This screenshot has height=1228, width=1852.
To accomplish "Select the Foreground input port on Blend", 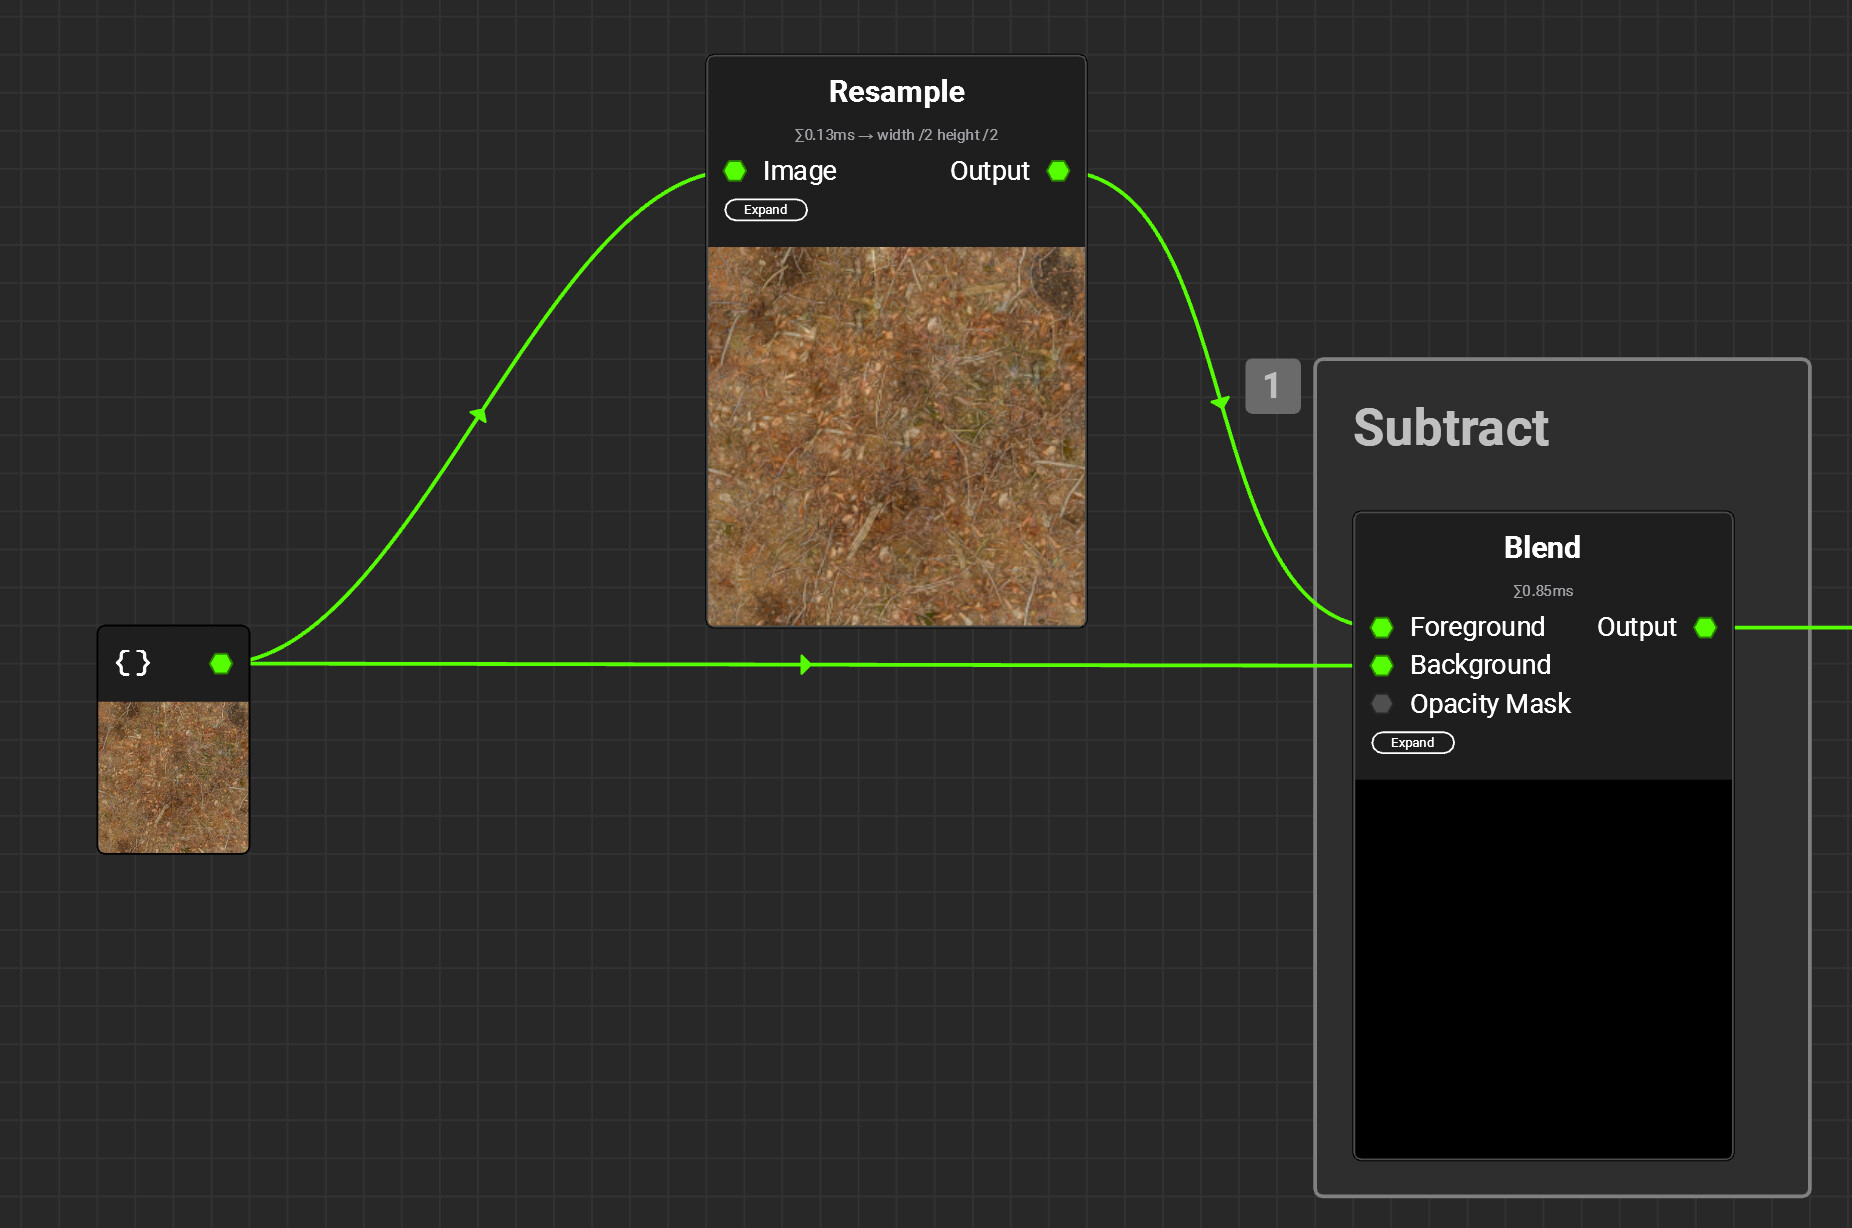I will click(x=1382, y=627).
